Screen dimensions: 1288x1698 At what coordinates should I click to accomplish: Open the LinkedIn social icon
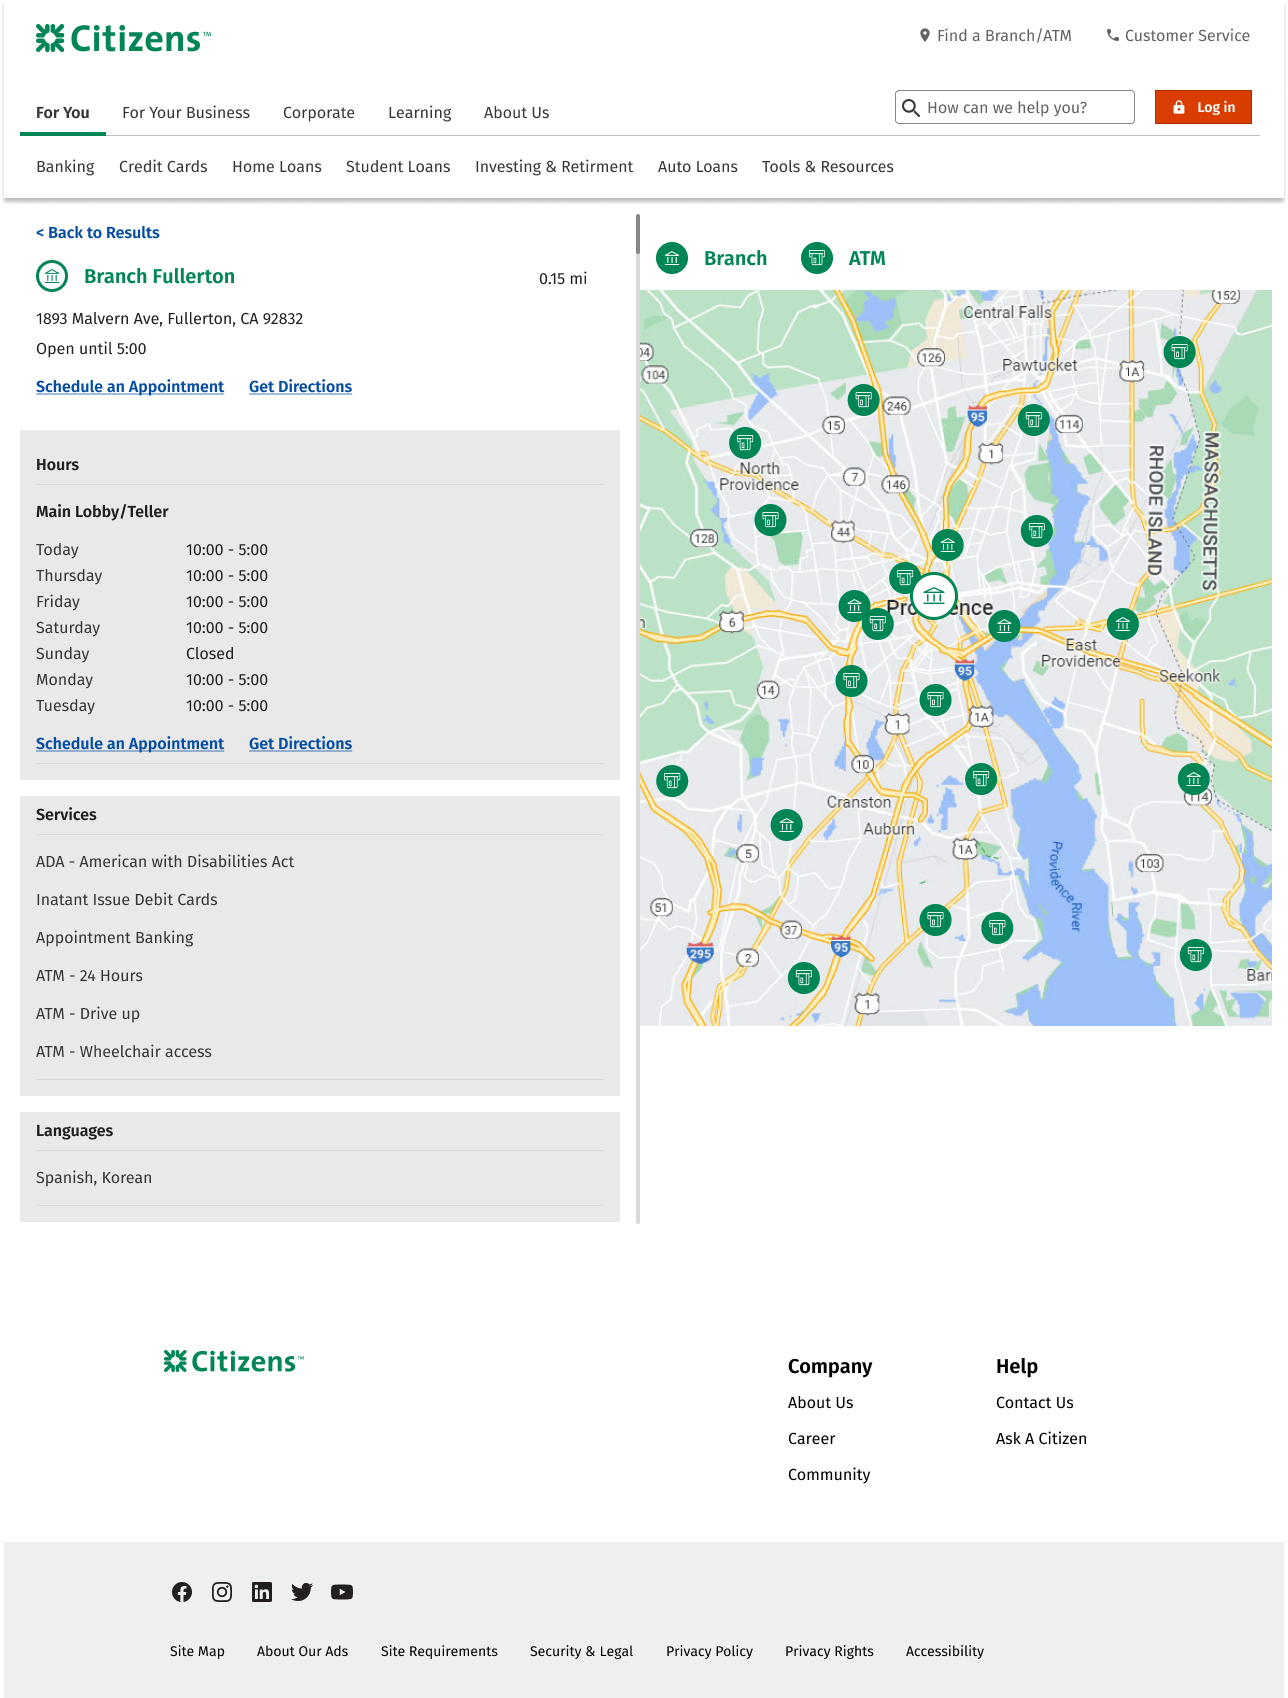[x=262, y=1592]
